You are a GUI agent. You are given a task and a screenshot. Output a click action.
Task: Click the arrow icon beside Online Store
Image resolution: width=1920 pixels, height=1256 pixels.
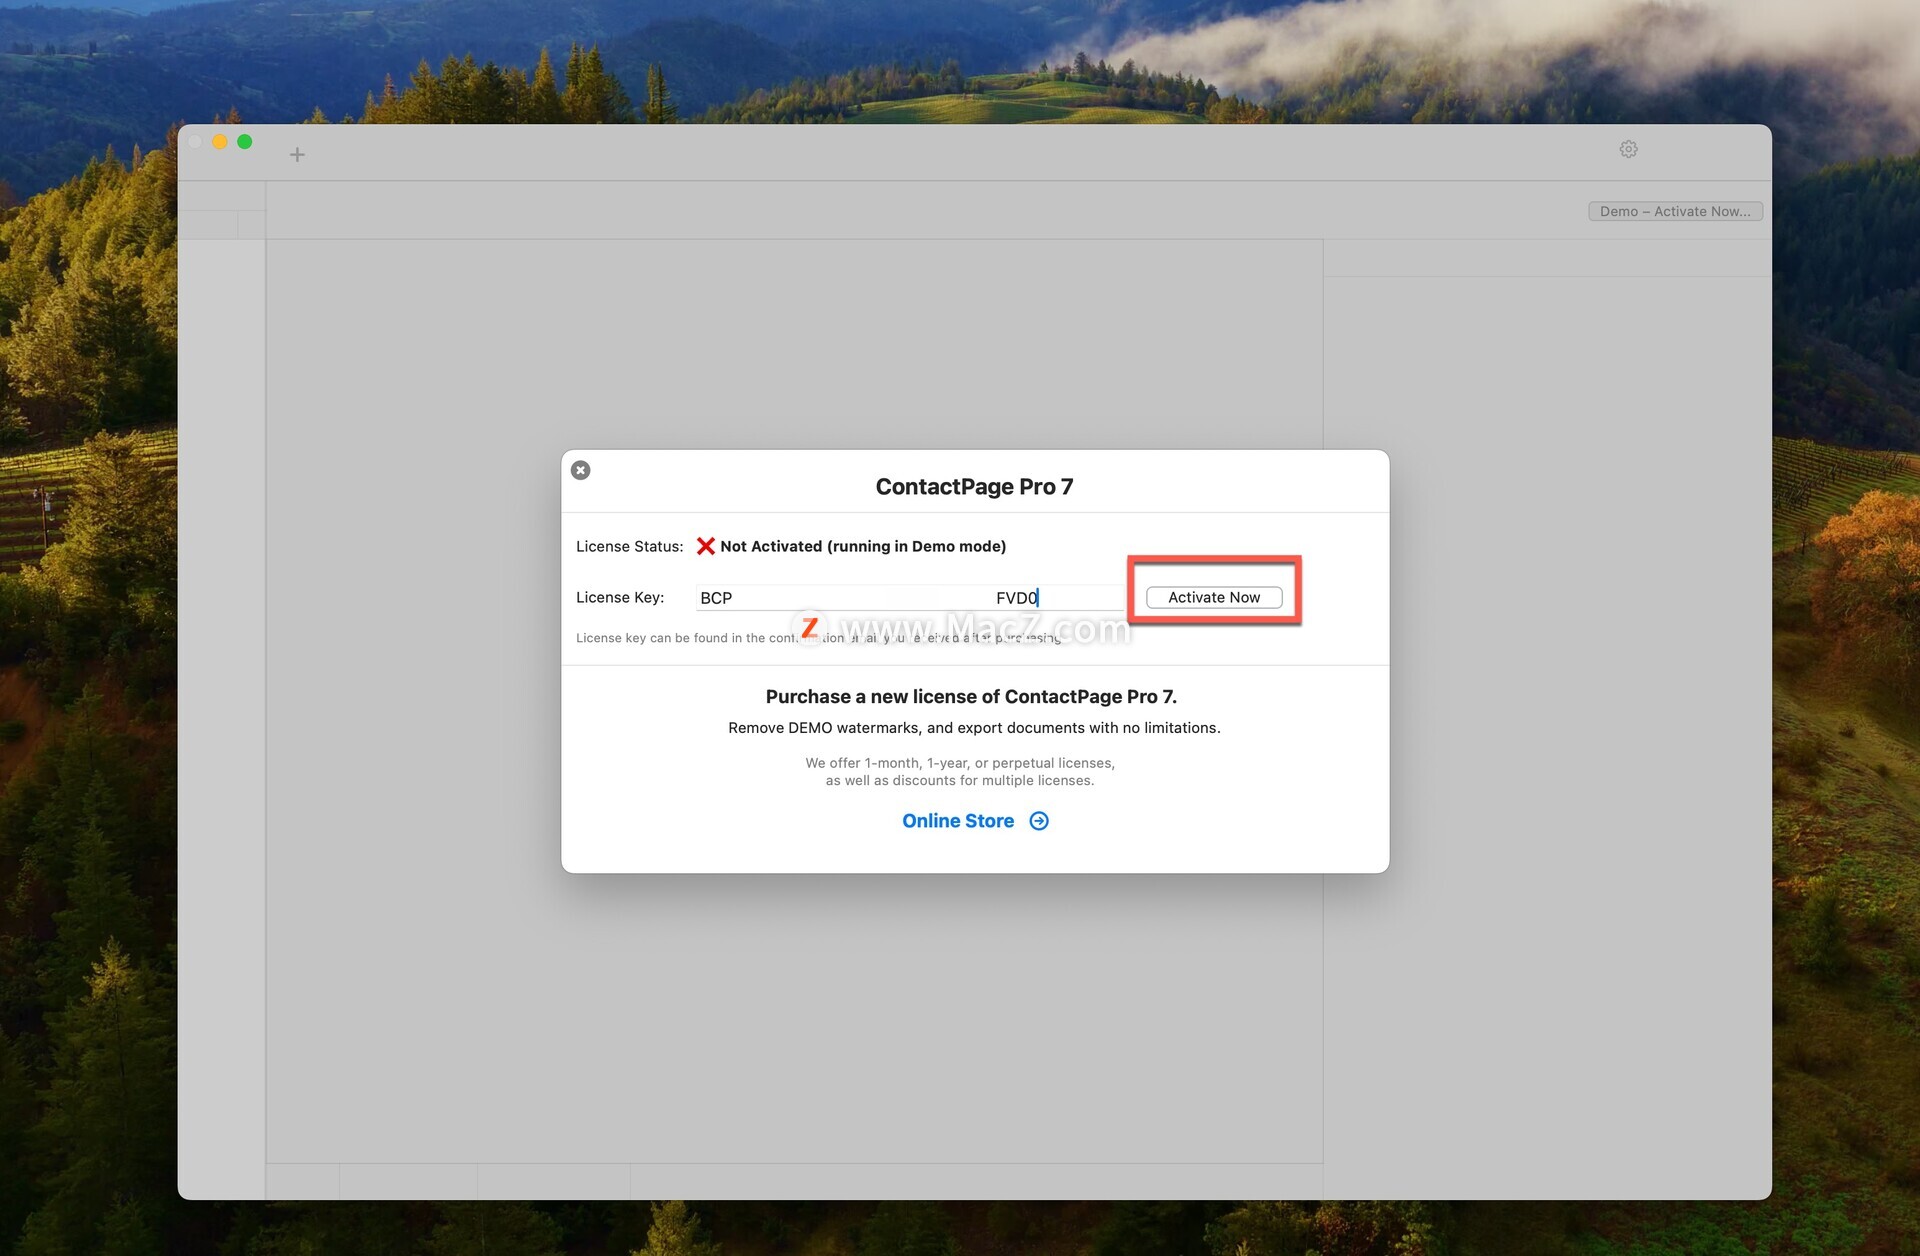pyautogui.click(x=1039, y=821)
